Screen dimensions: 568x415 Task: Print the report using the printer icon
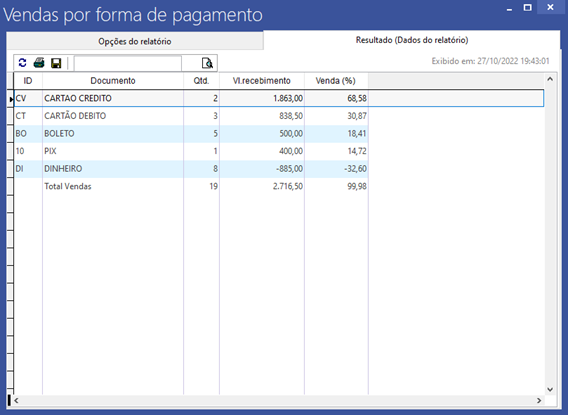click(x=39, y=63)
